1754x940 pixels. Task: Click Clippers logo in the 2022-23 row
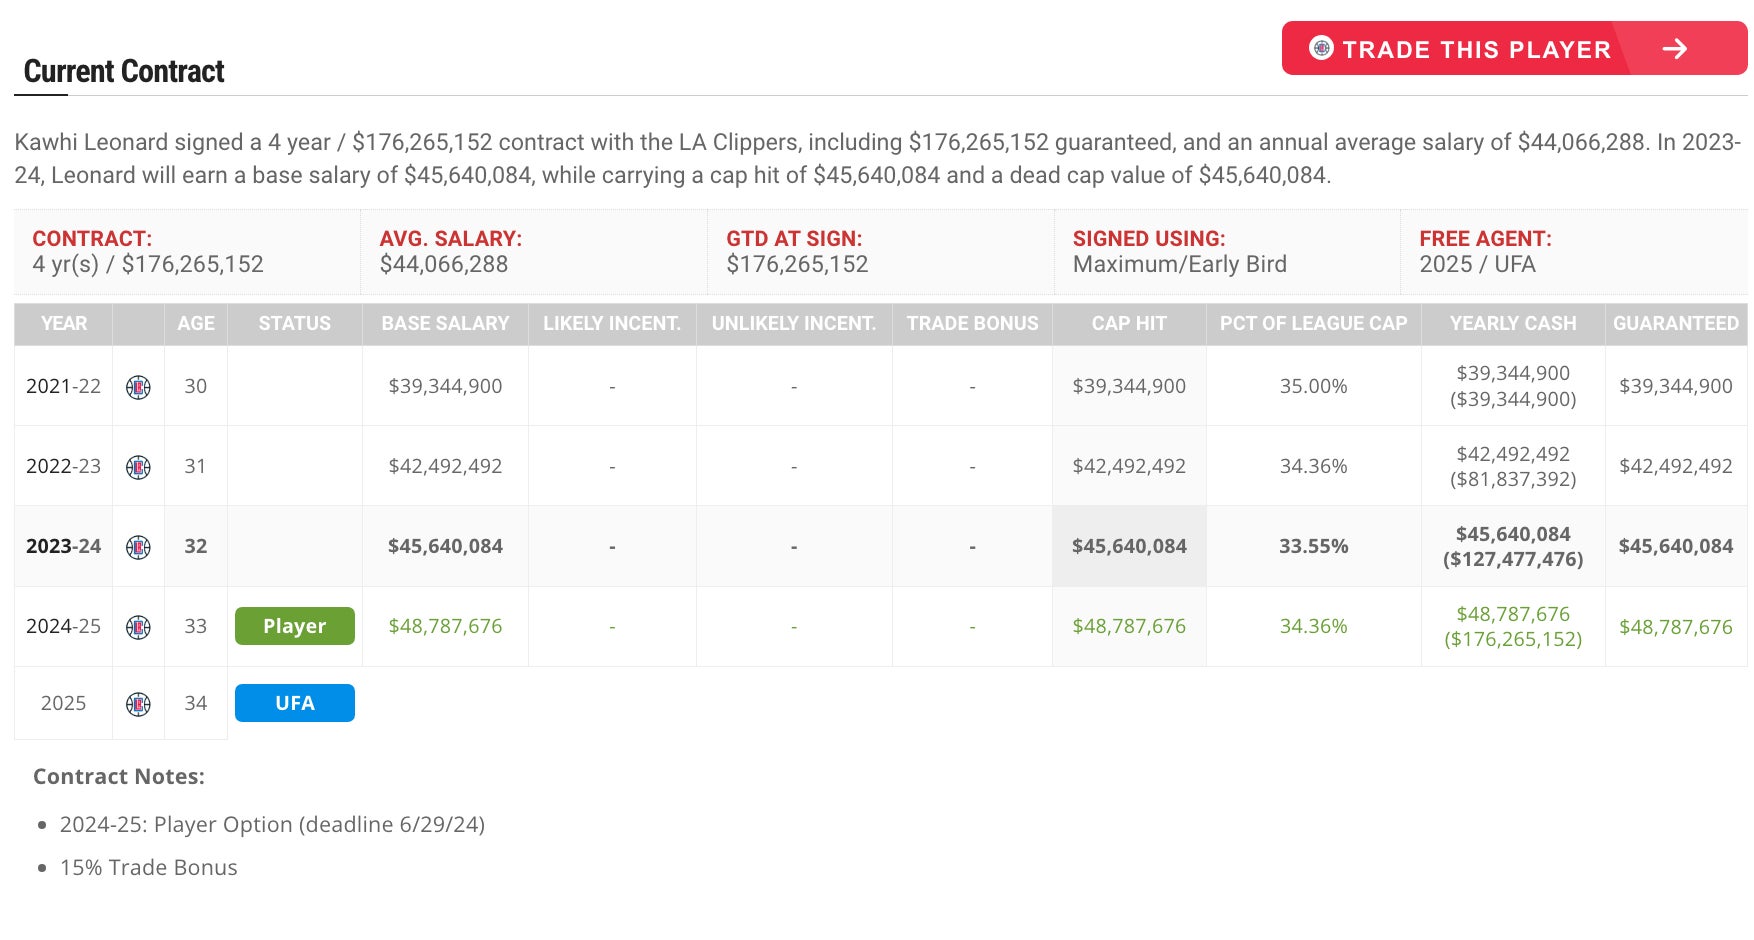pos(139,467)
